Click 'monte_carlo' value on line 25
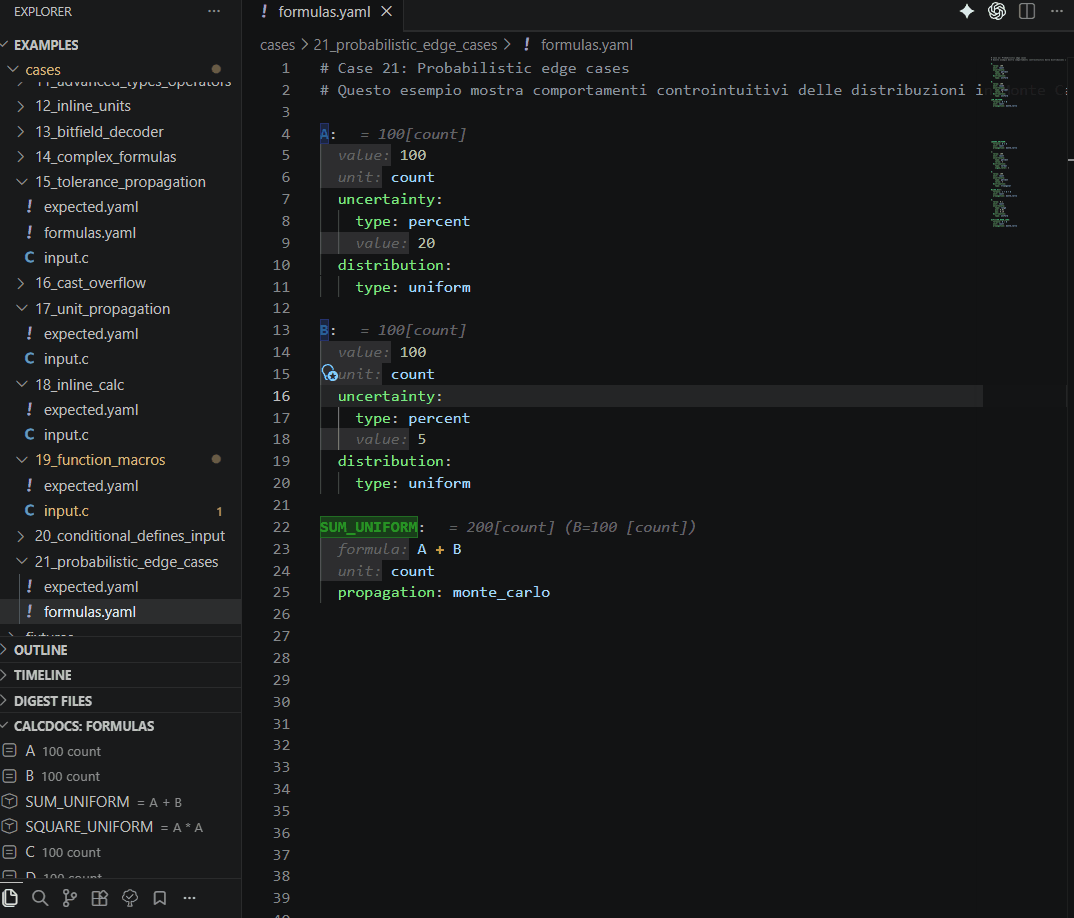1074x918 pixels. pyautogui.click(x=501, y=593)
